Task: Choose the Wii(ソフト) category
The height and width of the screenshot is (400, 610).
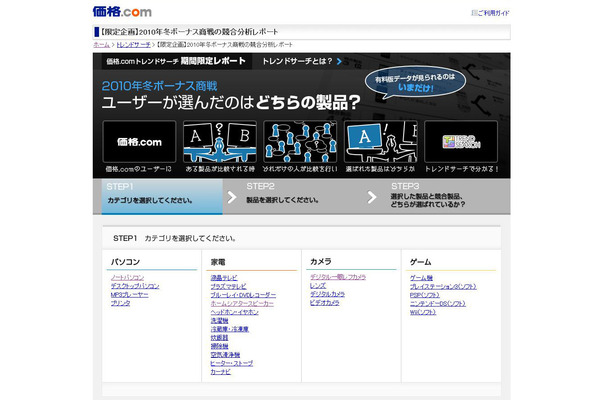Action: coord(423,312)
